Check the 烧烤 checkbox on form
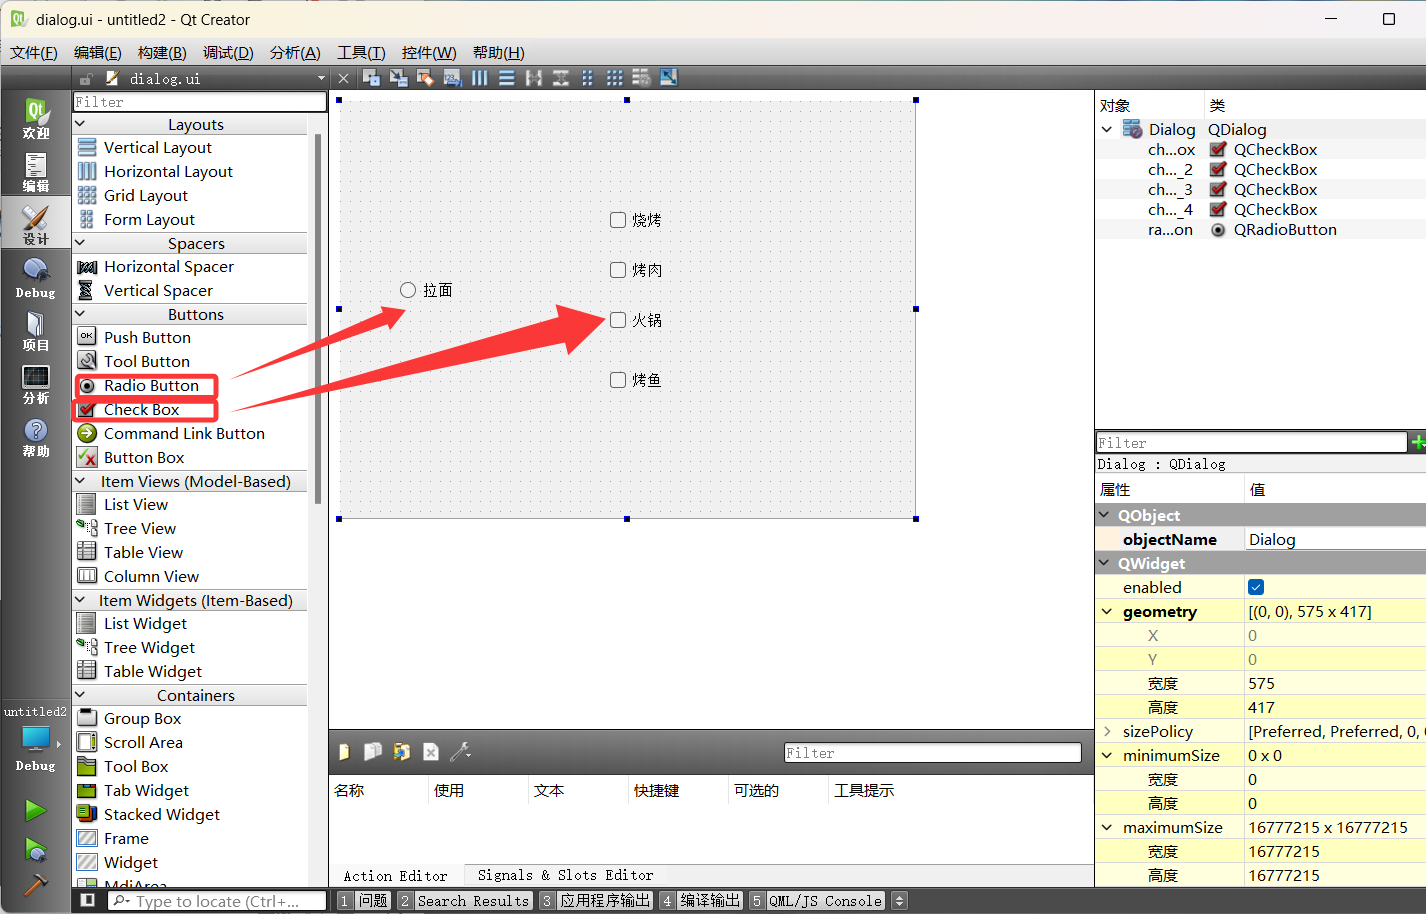 pyautogui.click(x=618, y=220)
